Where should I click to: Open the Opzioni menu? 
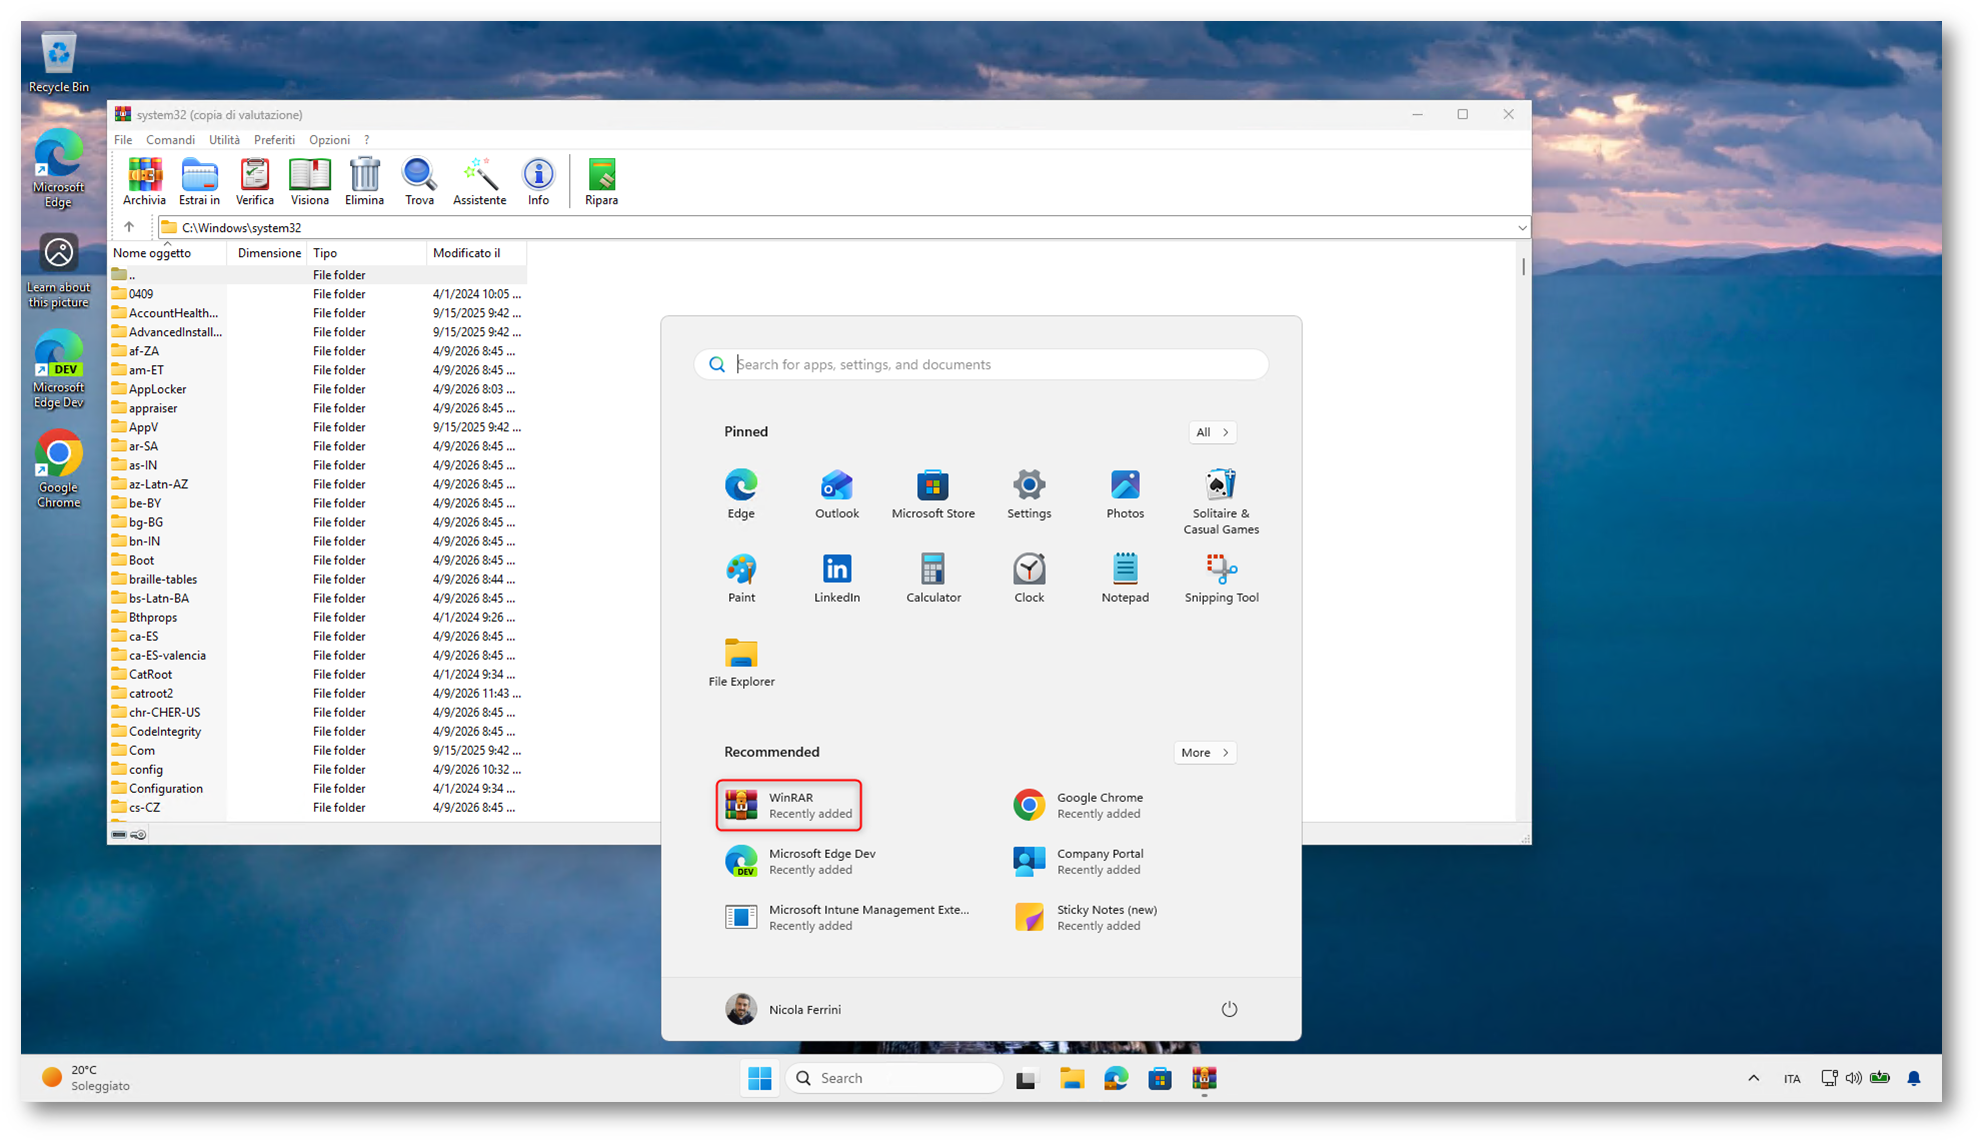click(x=329, y=140)
